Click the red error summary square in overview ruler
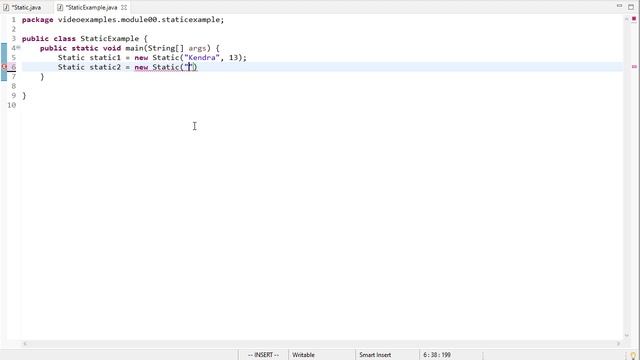Image resolution: width=640 pixels, height=360 pixels. click(x=634, y=19)
